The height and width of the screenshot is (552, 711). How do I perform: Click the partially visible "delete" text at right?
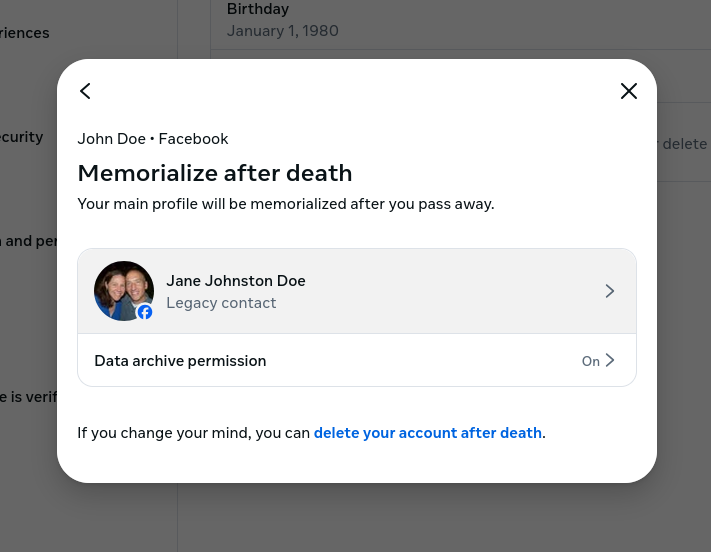click(x=684, y=144)
